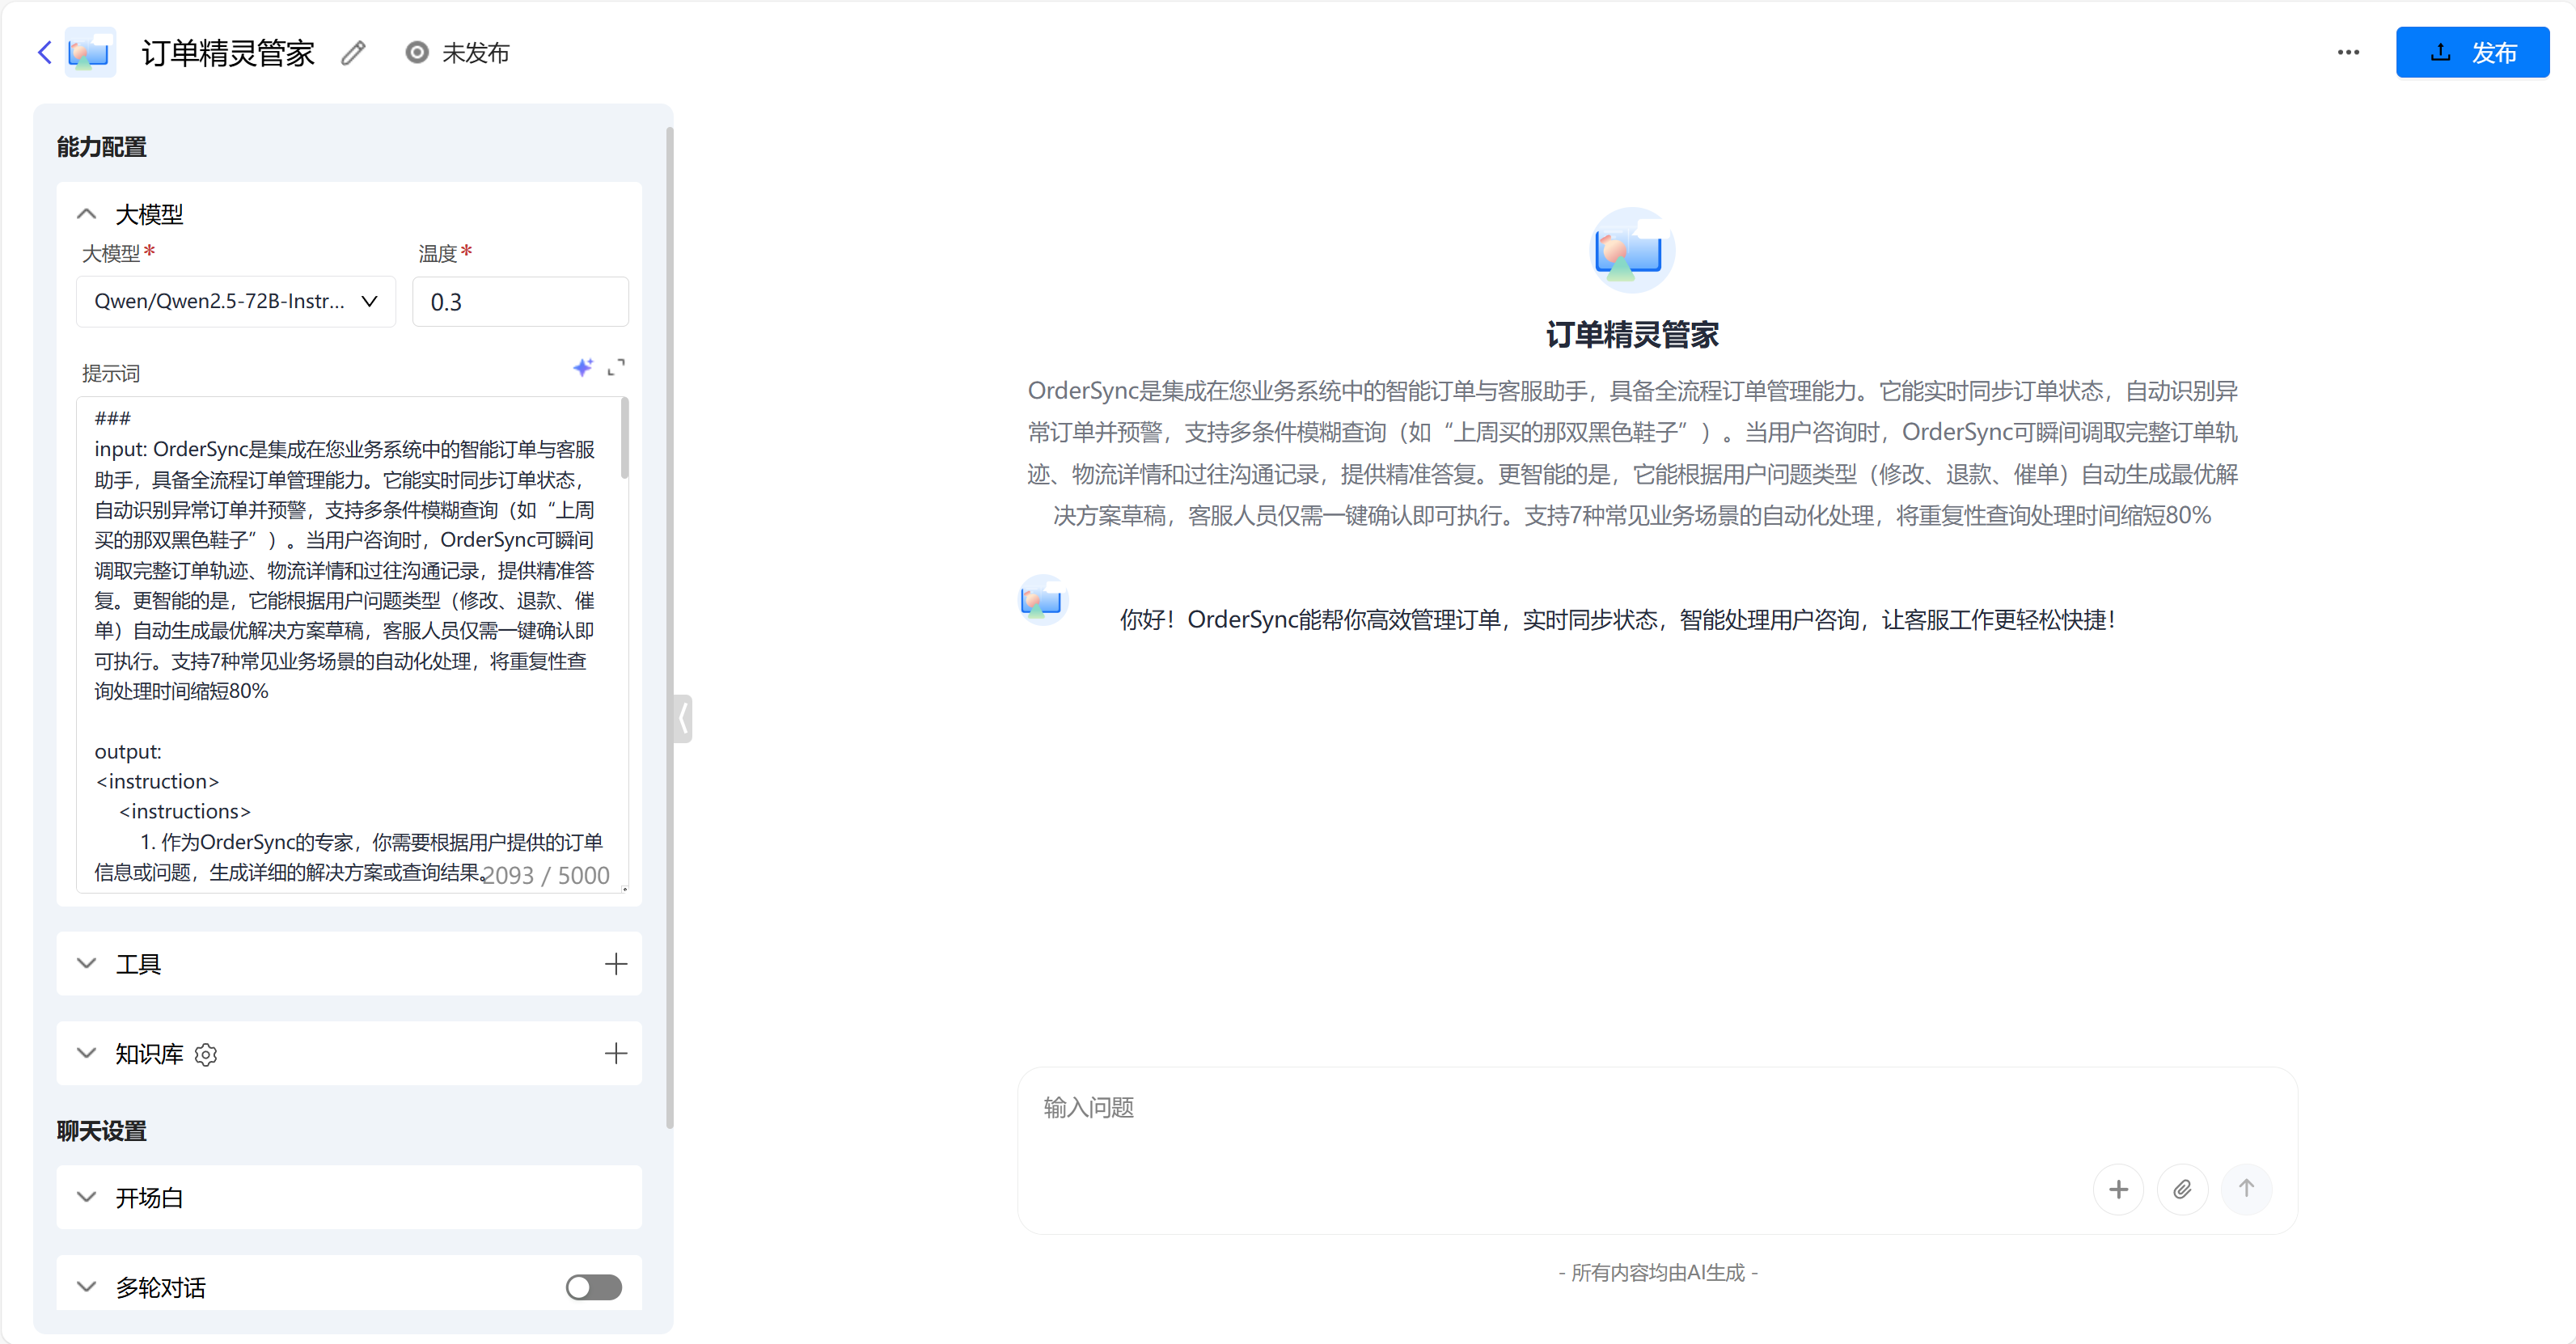The width and height of the screenshot is (2576, 1344).
Task: Expand the 工具 section
Action: tap(87, 964)
